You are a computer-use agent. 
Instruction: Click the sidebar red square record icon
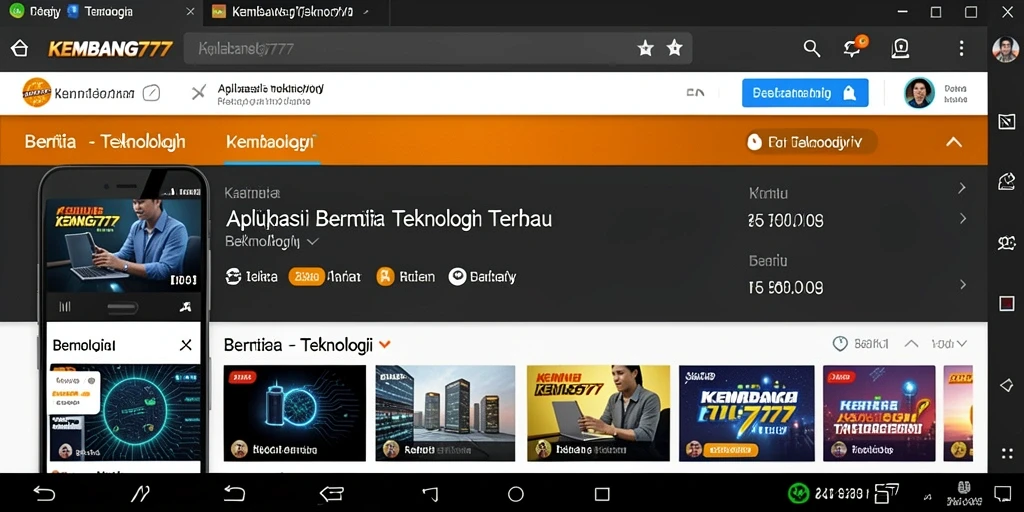(x=1006, y=303)
